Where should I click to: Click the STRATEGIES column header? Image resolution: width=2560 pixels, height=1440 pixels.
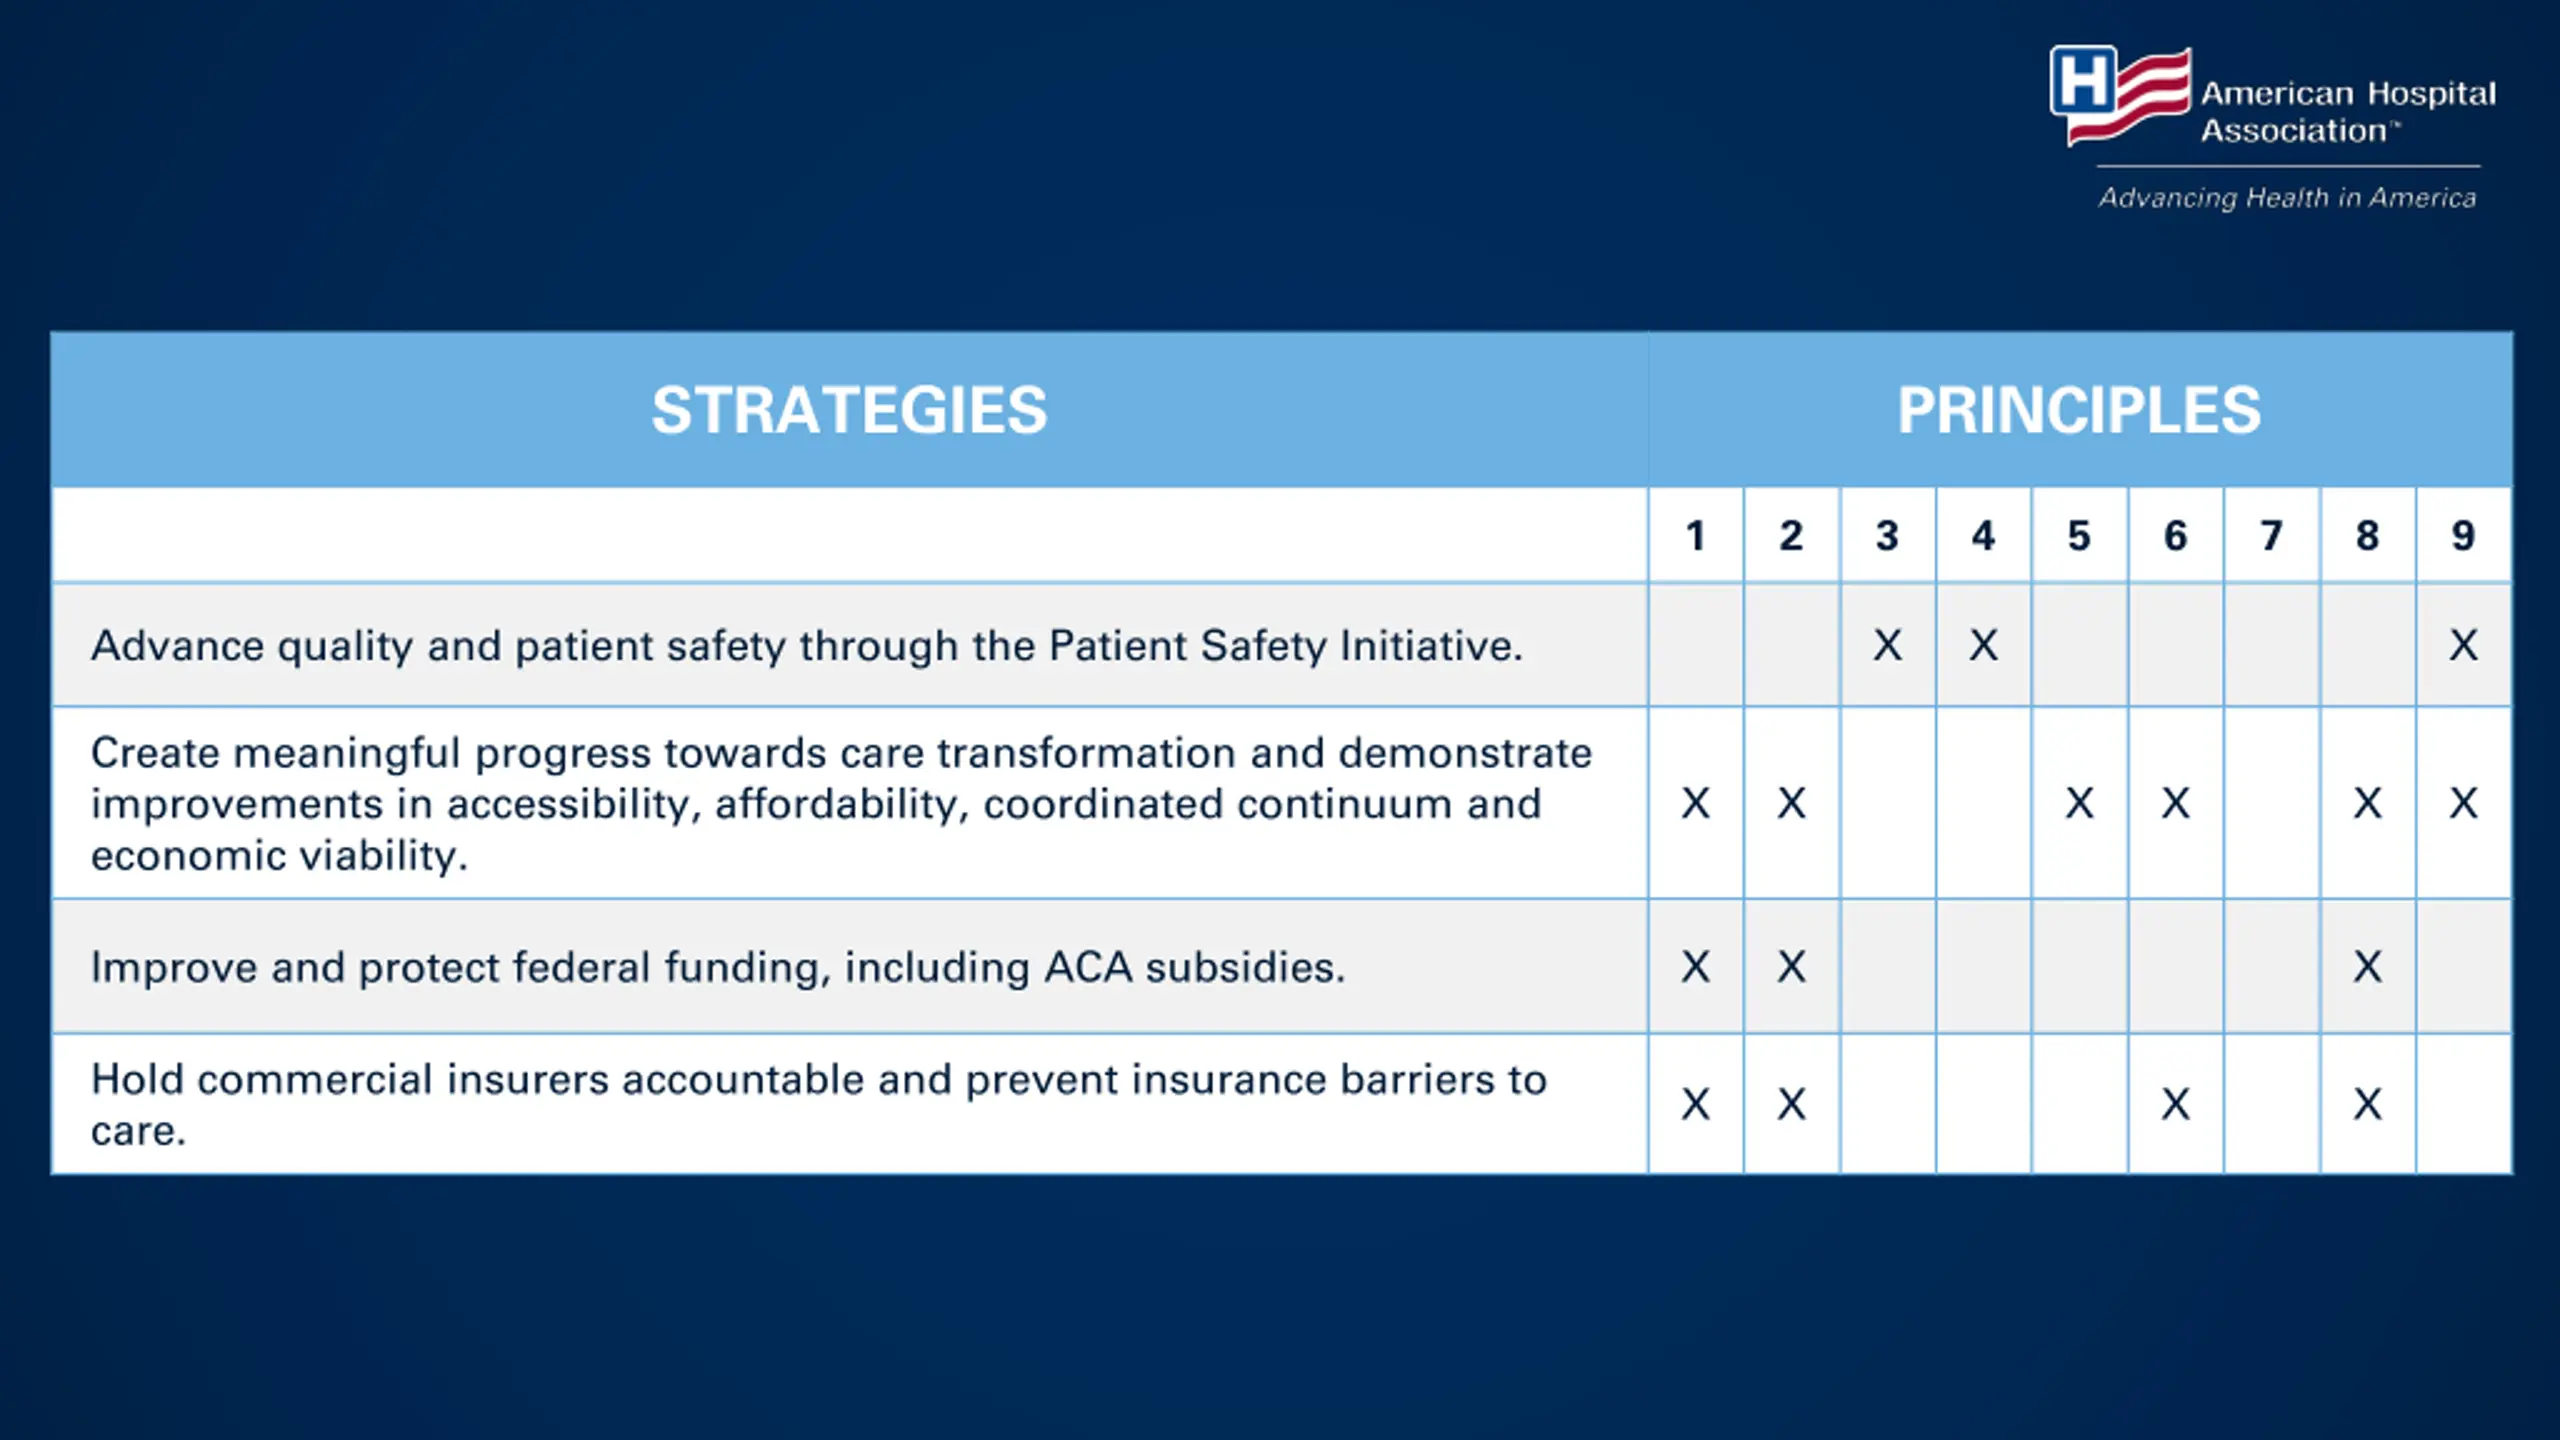click(x=849, y=410)
